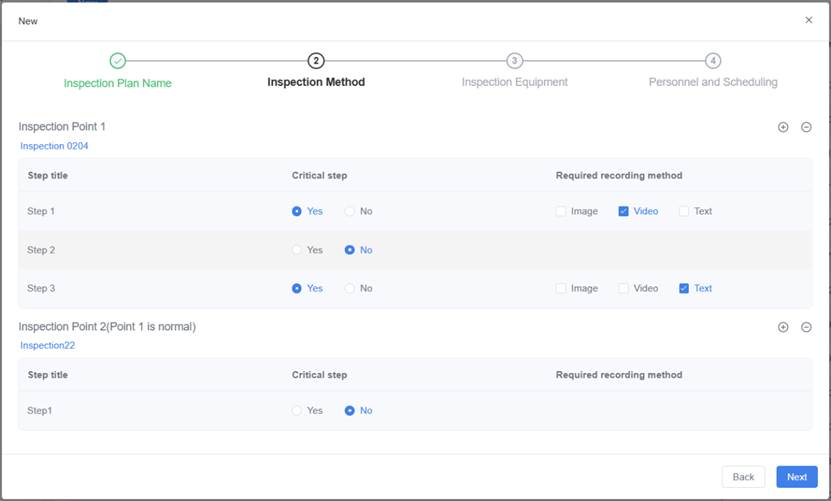Viewport: 831px width, 501px height.
Task: Remove Inspection Point 2 with minus icon
Action: [806, 327]
